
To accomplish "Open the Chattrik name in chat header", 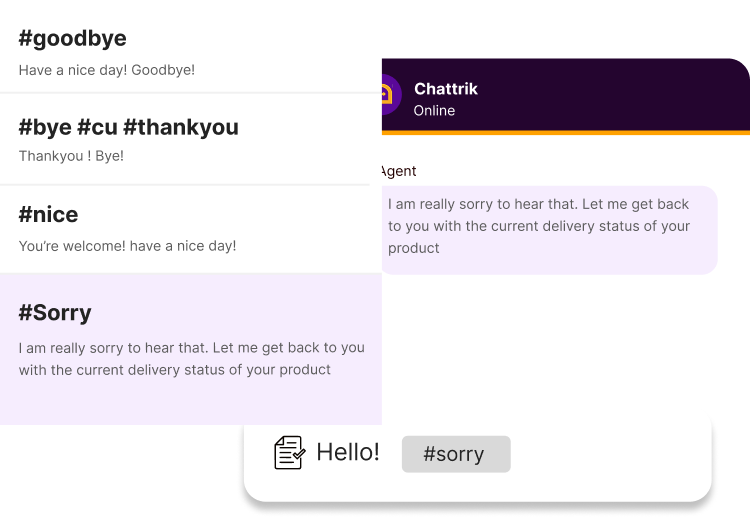I will click(446, 89).
